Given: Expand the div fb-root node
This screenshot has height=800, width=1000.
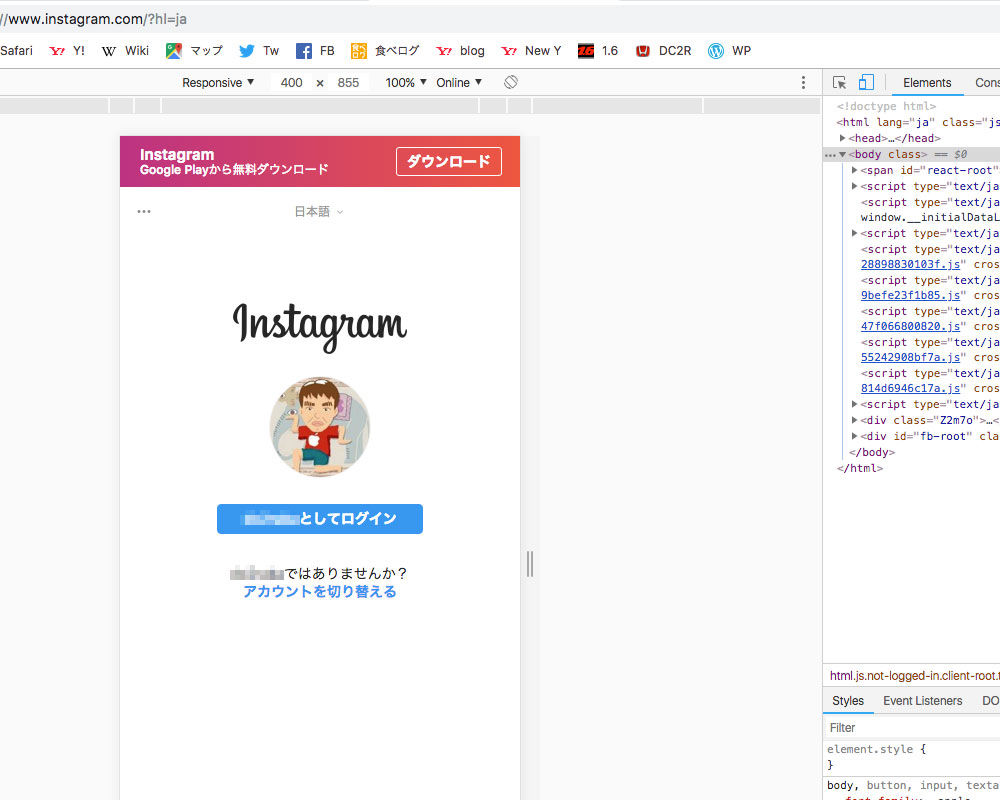Looking at the screenshot, I should [x=855, y=436].
